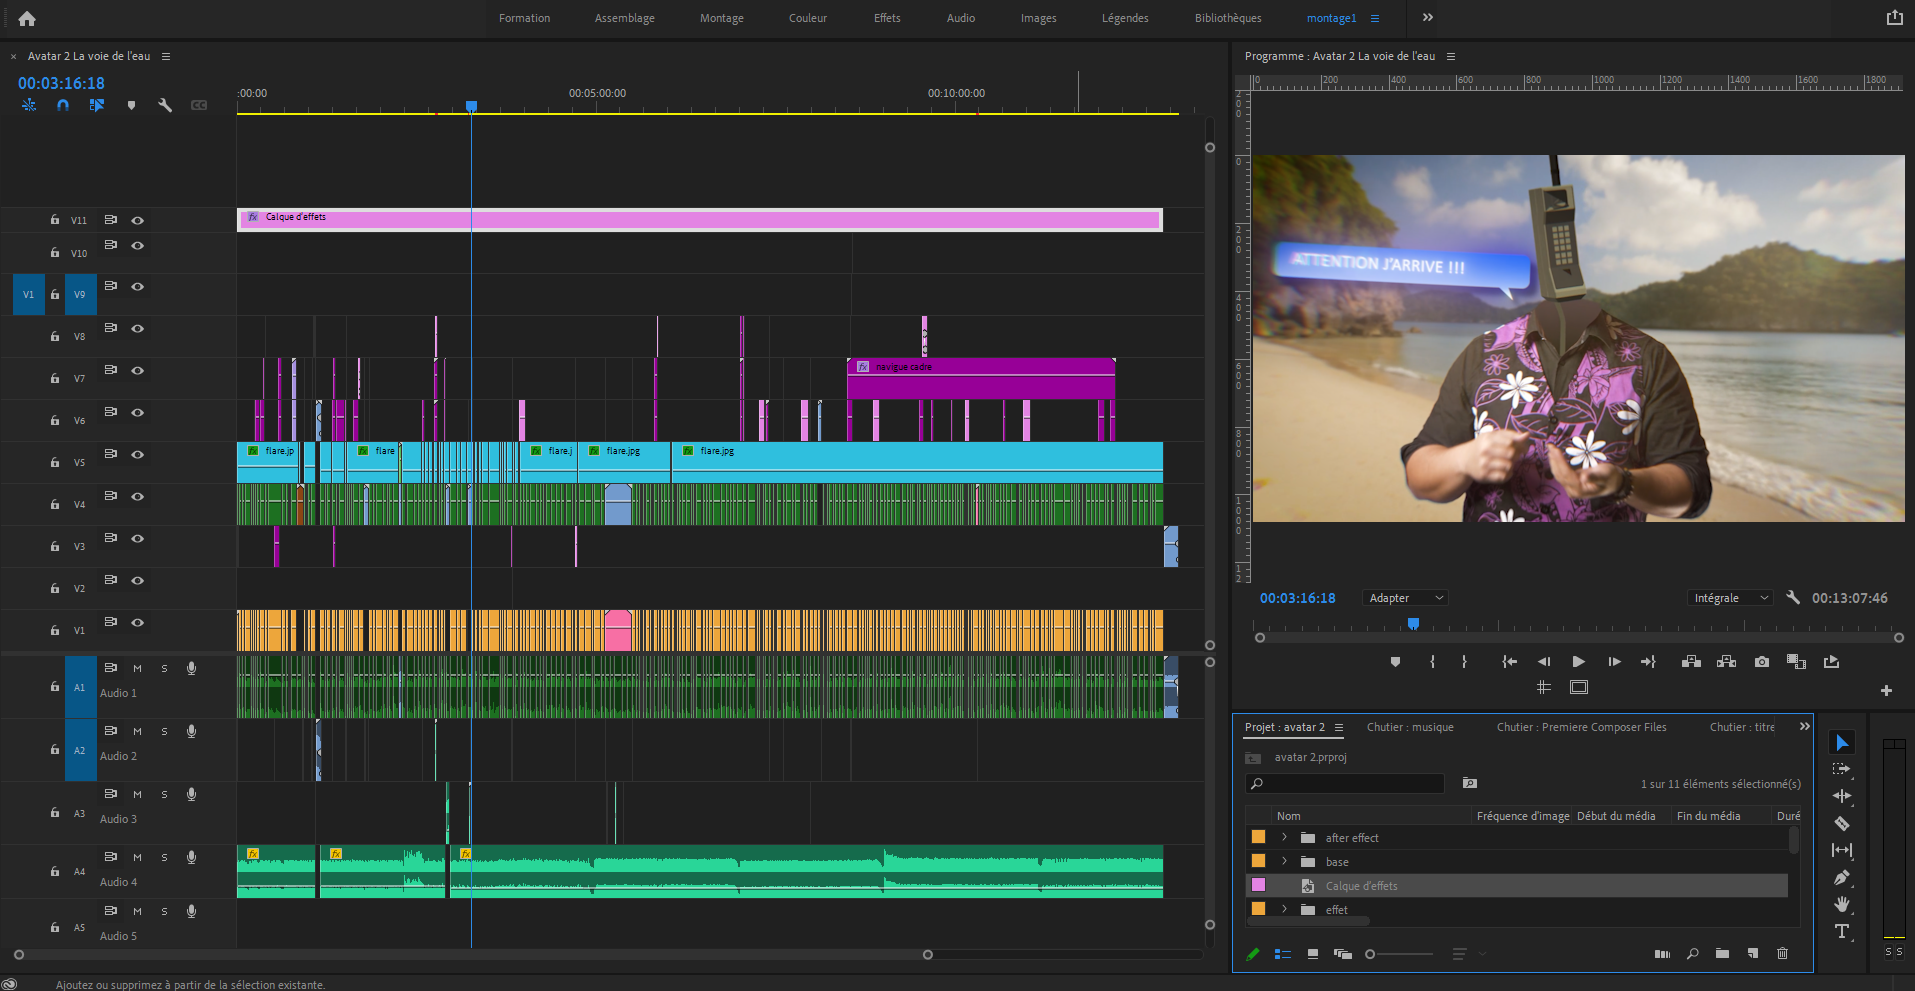Select the Type tool
The width and height of the screenshot is (1915, 991).
tap(1842, 931)
